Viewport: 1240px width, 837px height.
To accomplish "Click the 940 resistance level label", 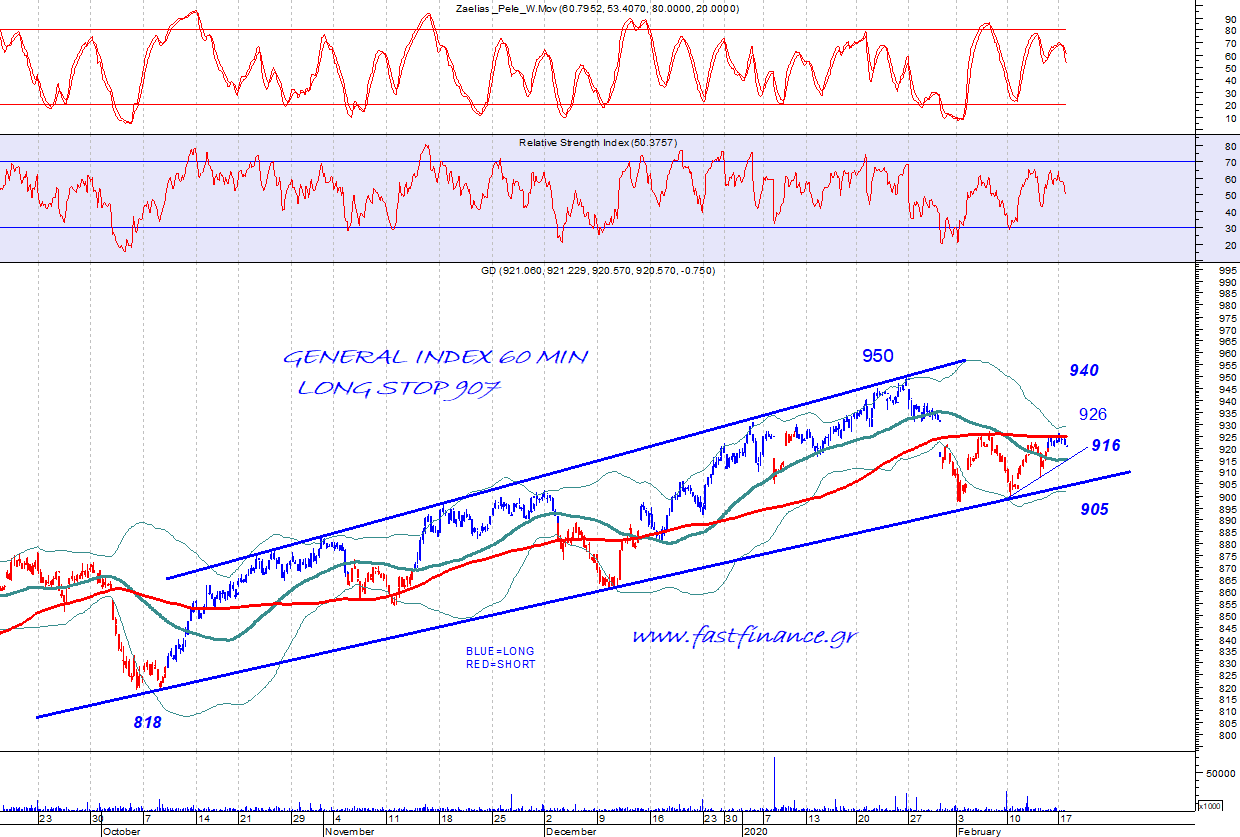I will tap(1082, 371).
